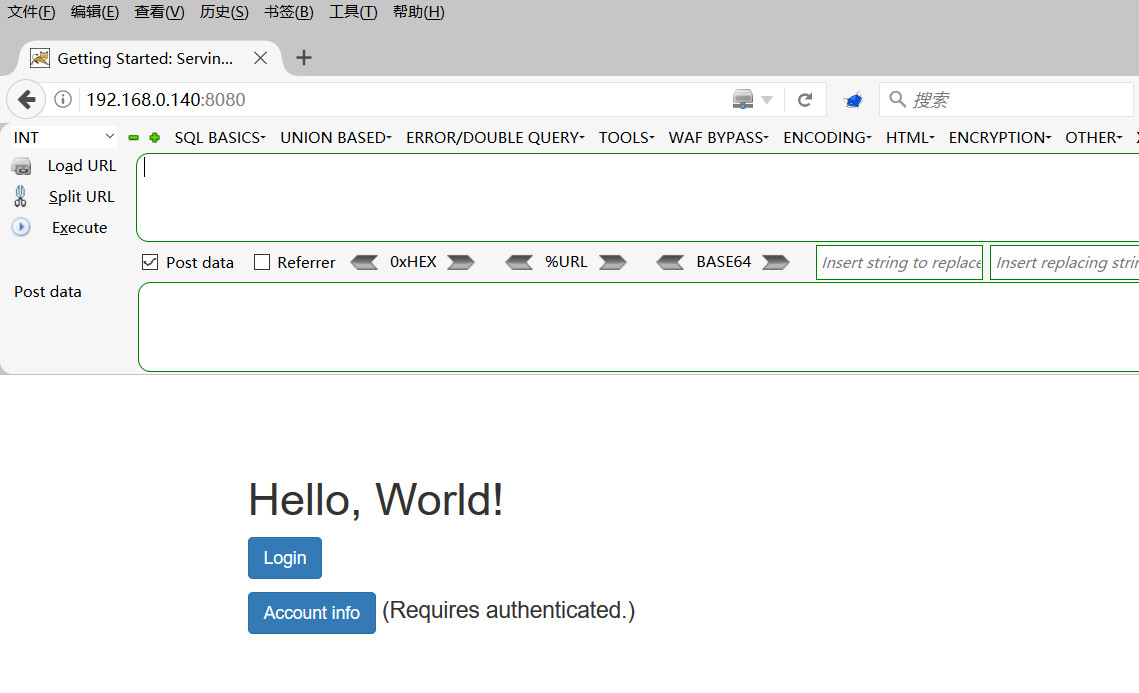This screenshot has width=1139, height=693.
Task: Open a new tab with the plus button
Action: tap(304, 57)
